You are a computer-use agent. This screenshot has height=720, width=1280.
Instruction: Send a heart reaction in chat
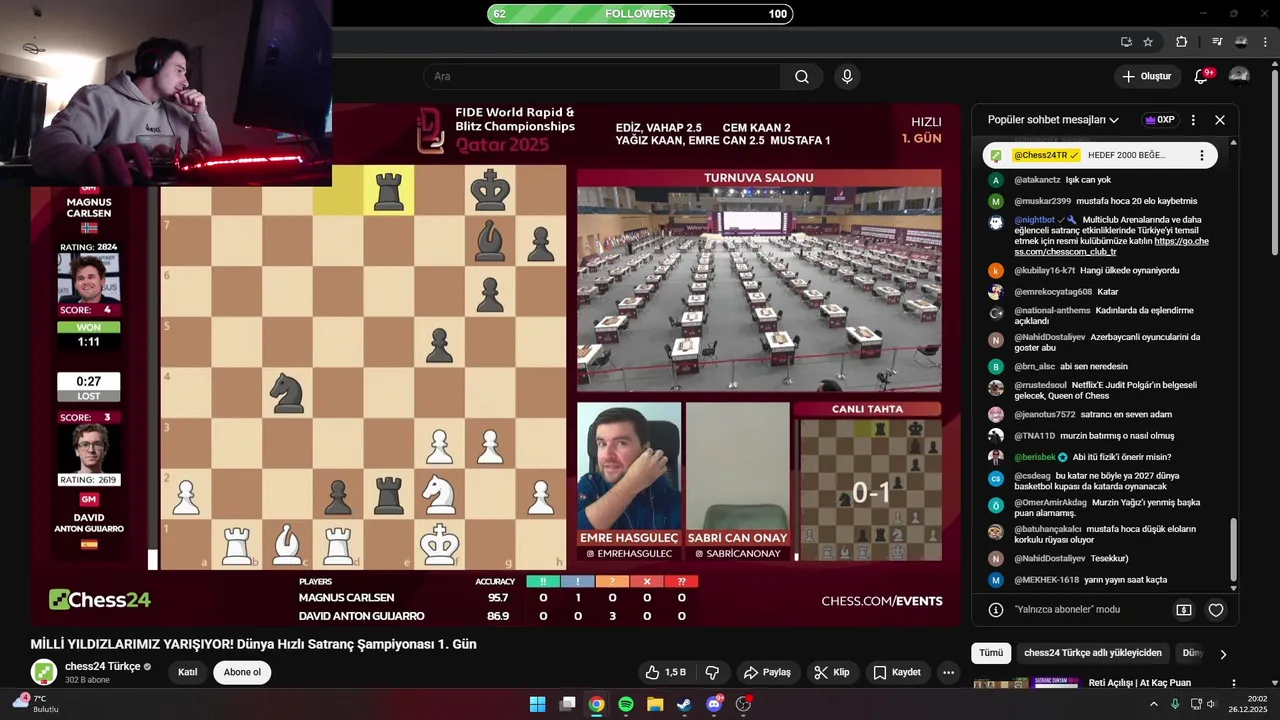click(1216, 609)
